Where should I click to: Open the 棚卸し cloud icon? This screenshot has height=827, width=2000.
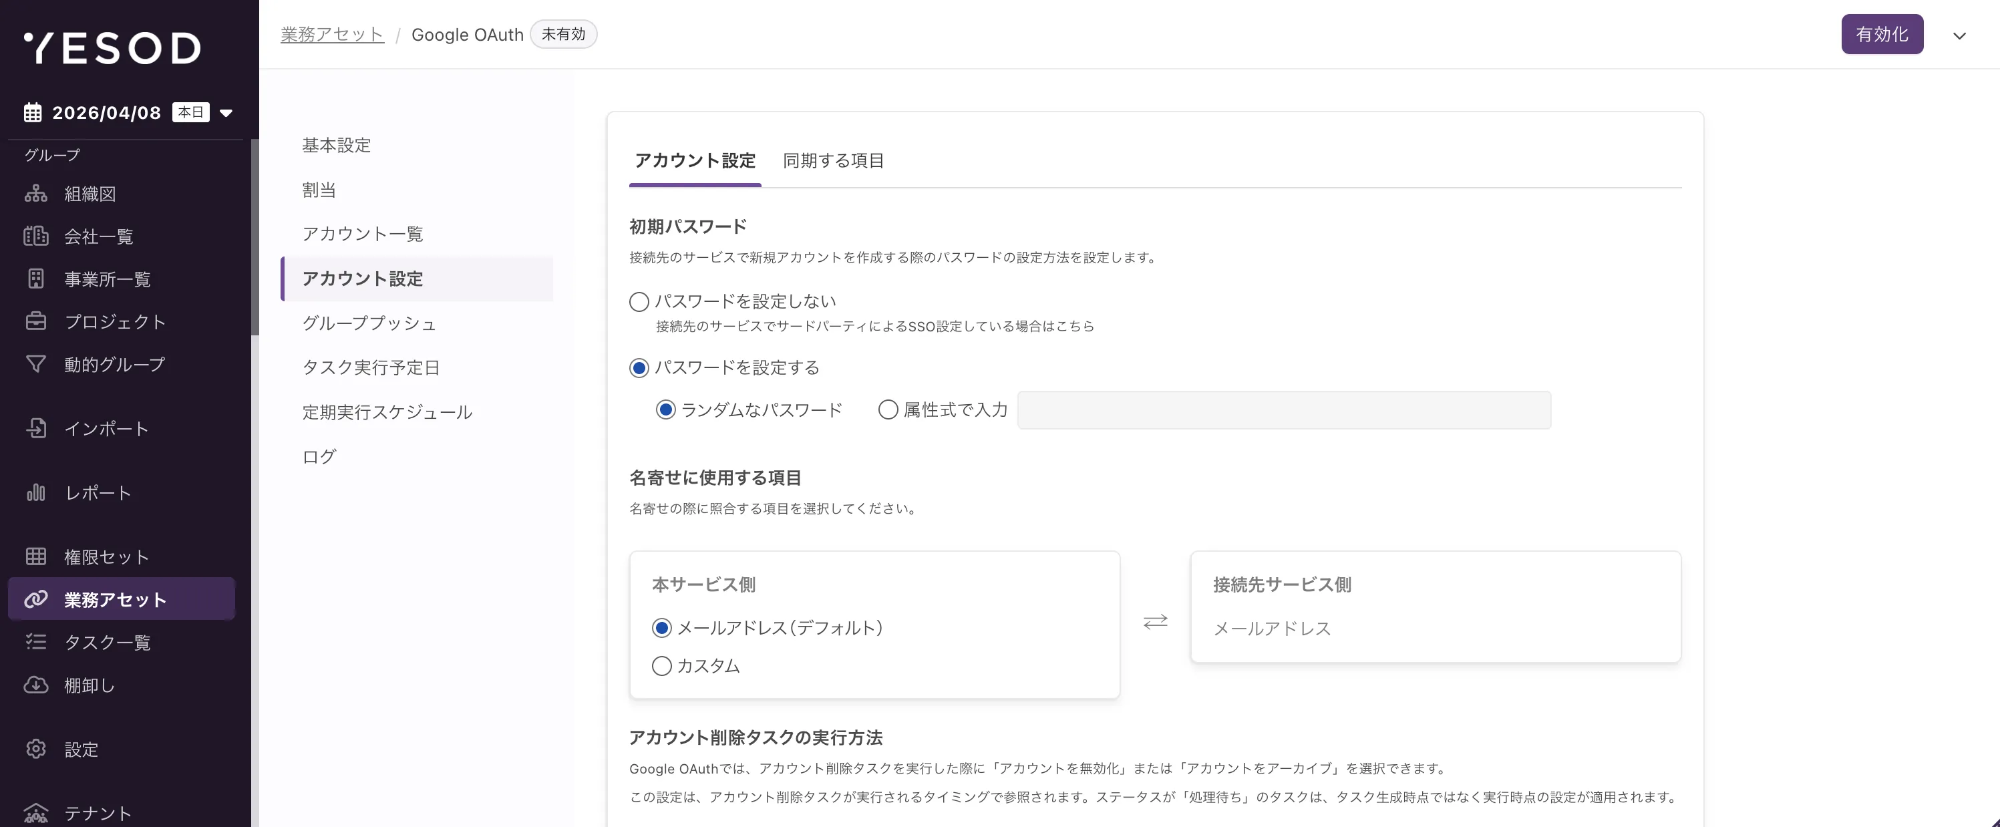tap(36, 685)
